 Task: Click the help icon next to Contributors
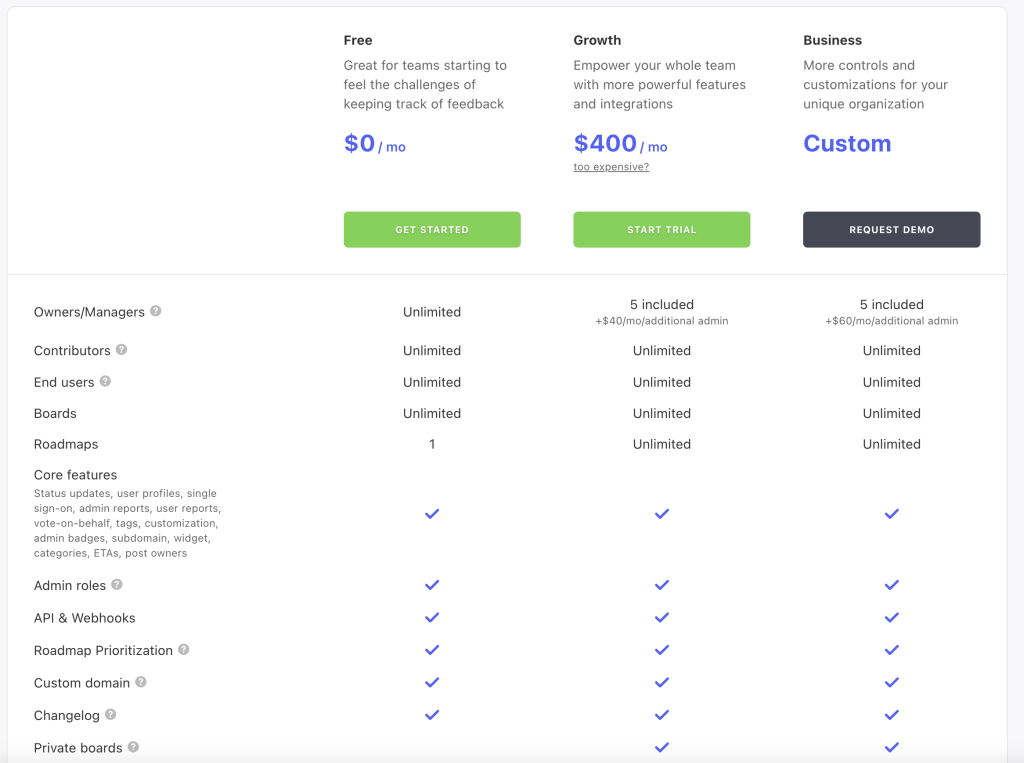click(121, 349)
